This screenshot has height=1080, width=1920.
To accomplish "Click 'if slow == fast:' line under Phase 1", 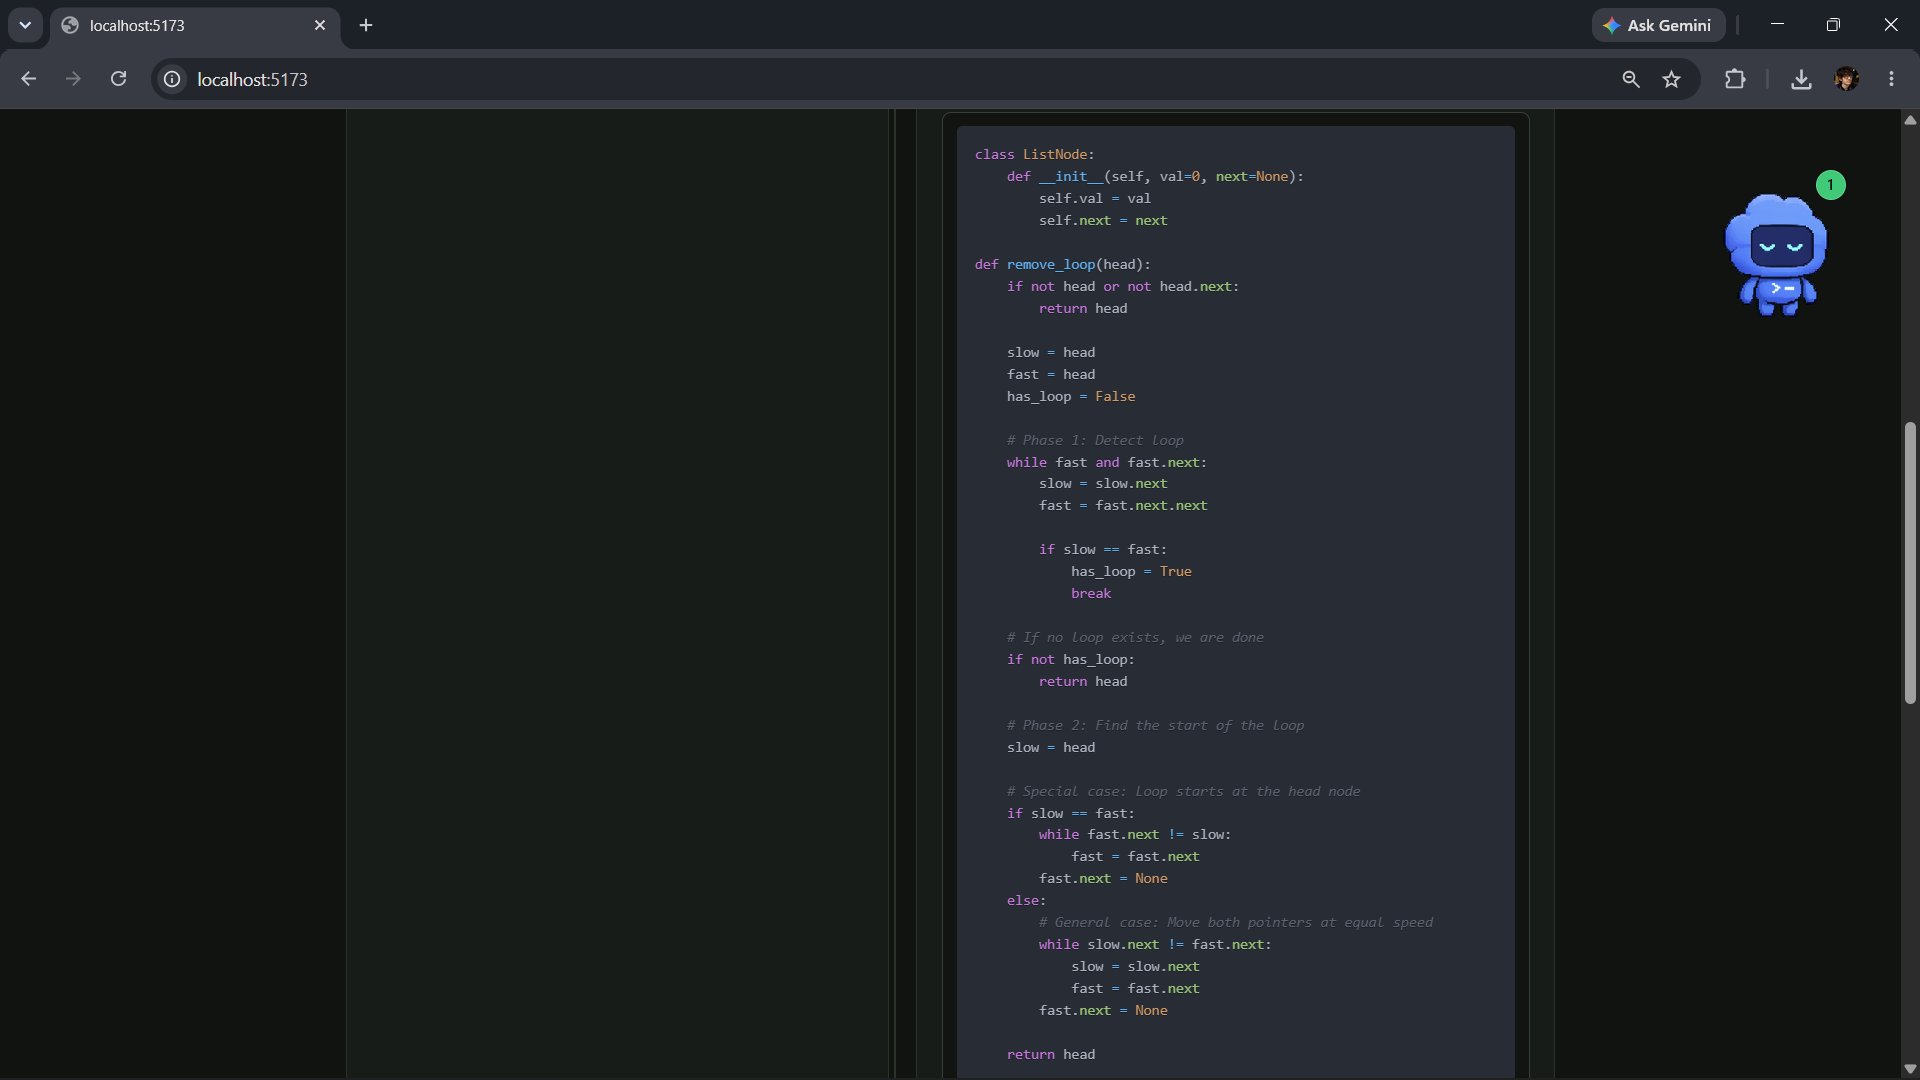I will 1103,549.
